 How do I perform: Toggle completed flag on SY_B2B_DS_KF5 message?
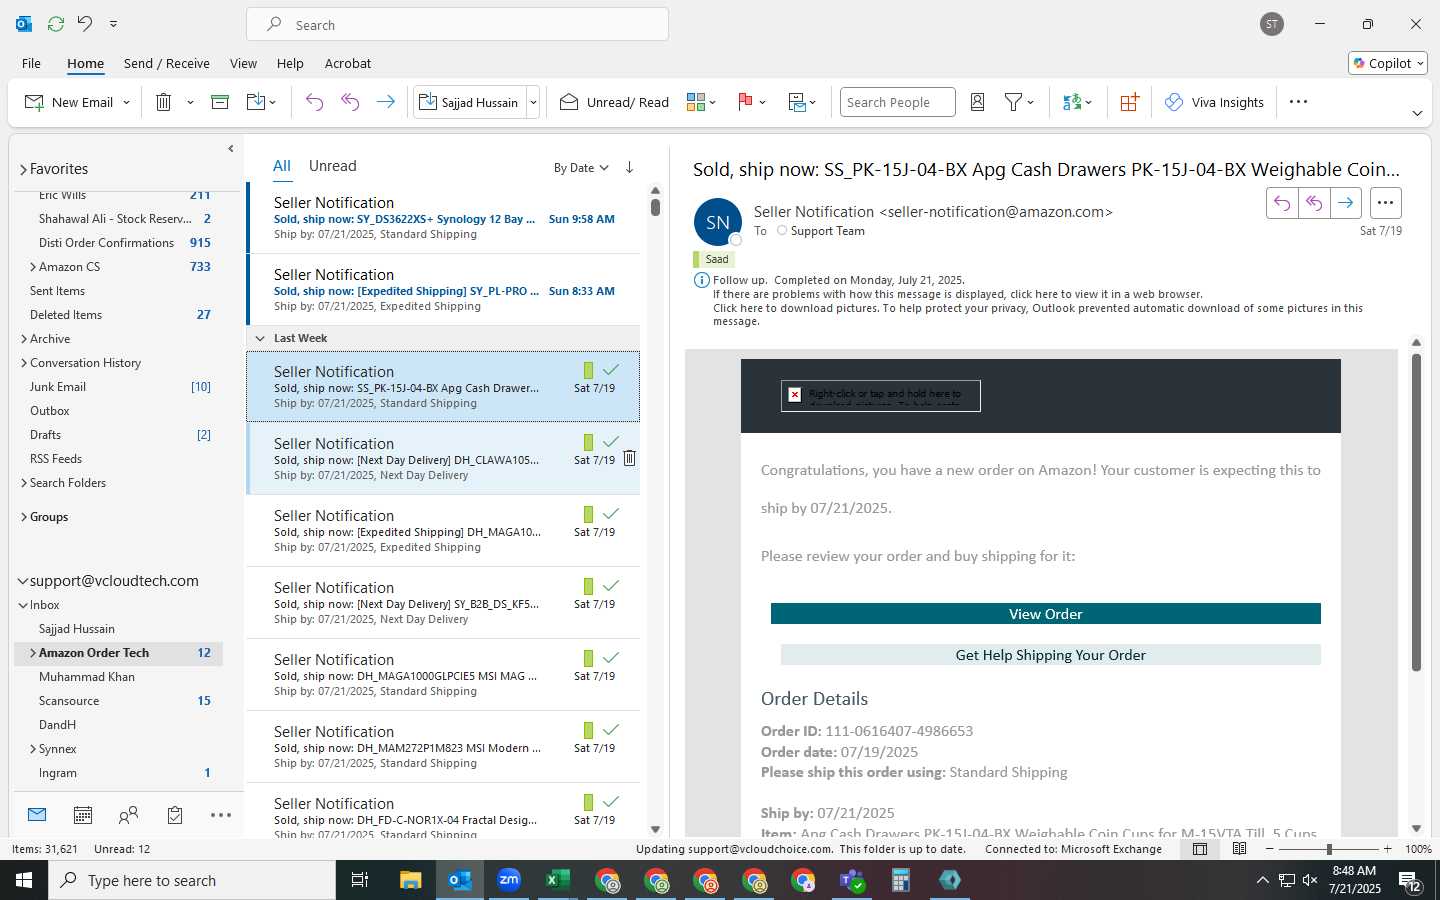(611, 586)
